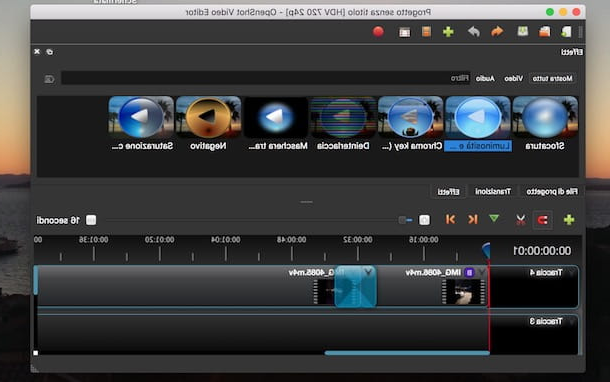Image resolution: width=610 pixels, height=382 pixels.
Task: Select the Sfocatura effect thumbnail
Action: [x=545, y=118]
